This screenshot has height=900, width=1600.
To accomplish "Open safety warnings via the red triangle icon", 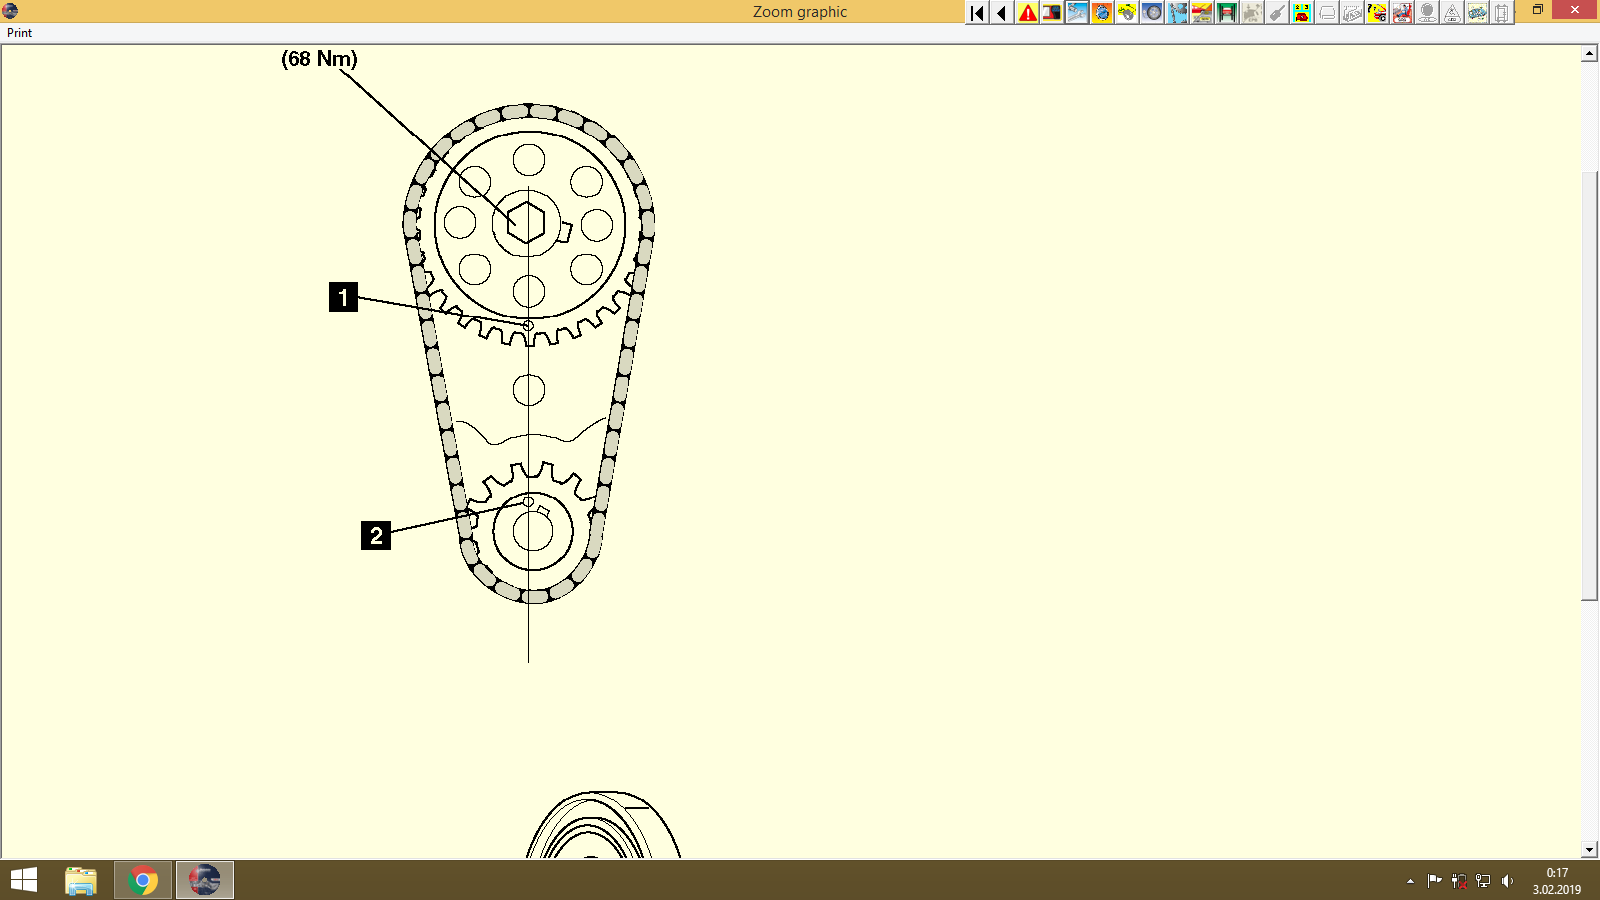I will click(x=1026, y=12).
